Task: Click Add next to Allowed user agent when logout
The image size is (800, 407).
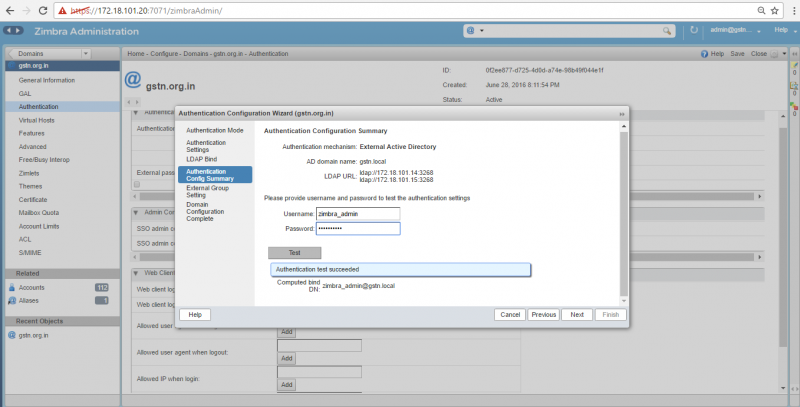Action: 287,359
